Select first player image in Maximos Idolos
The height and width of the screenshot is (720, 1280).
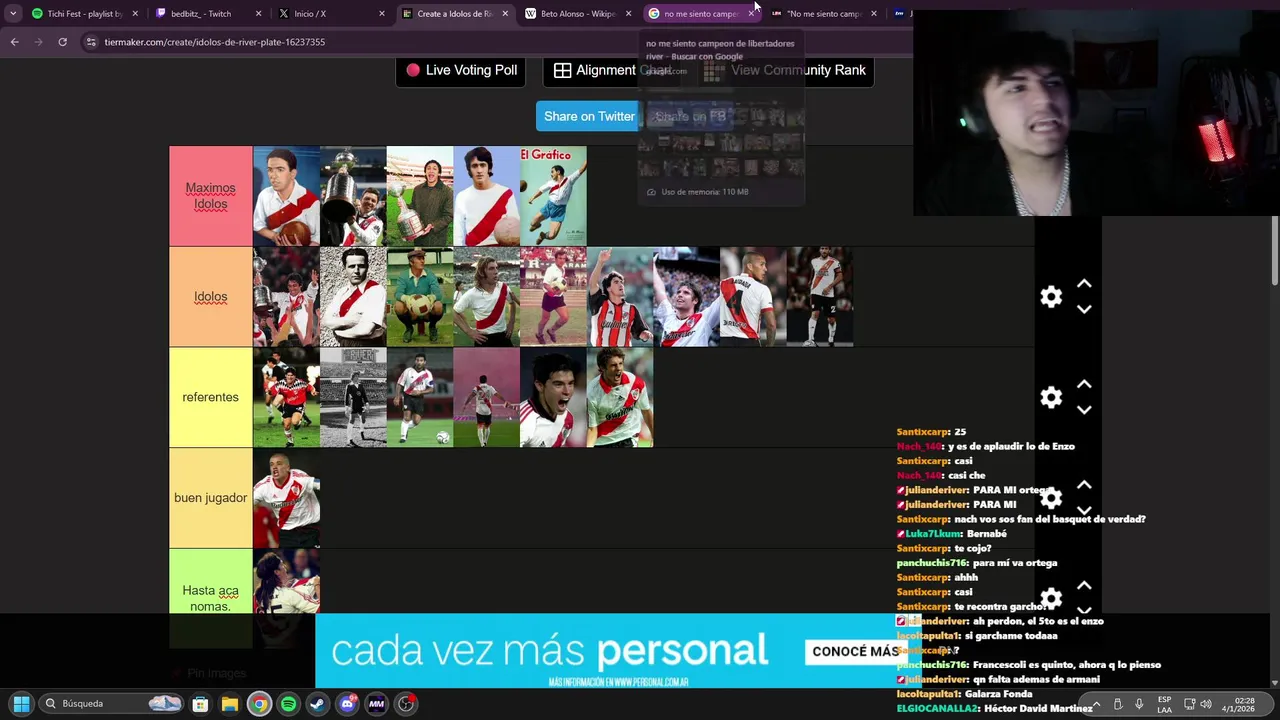[286, 196]
